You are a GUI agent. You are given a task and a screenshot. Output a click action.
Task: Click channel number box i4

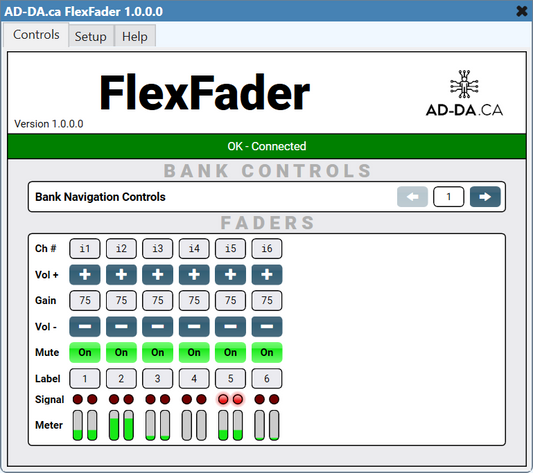194,249
